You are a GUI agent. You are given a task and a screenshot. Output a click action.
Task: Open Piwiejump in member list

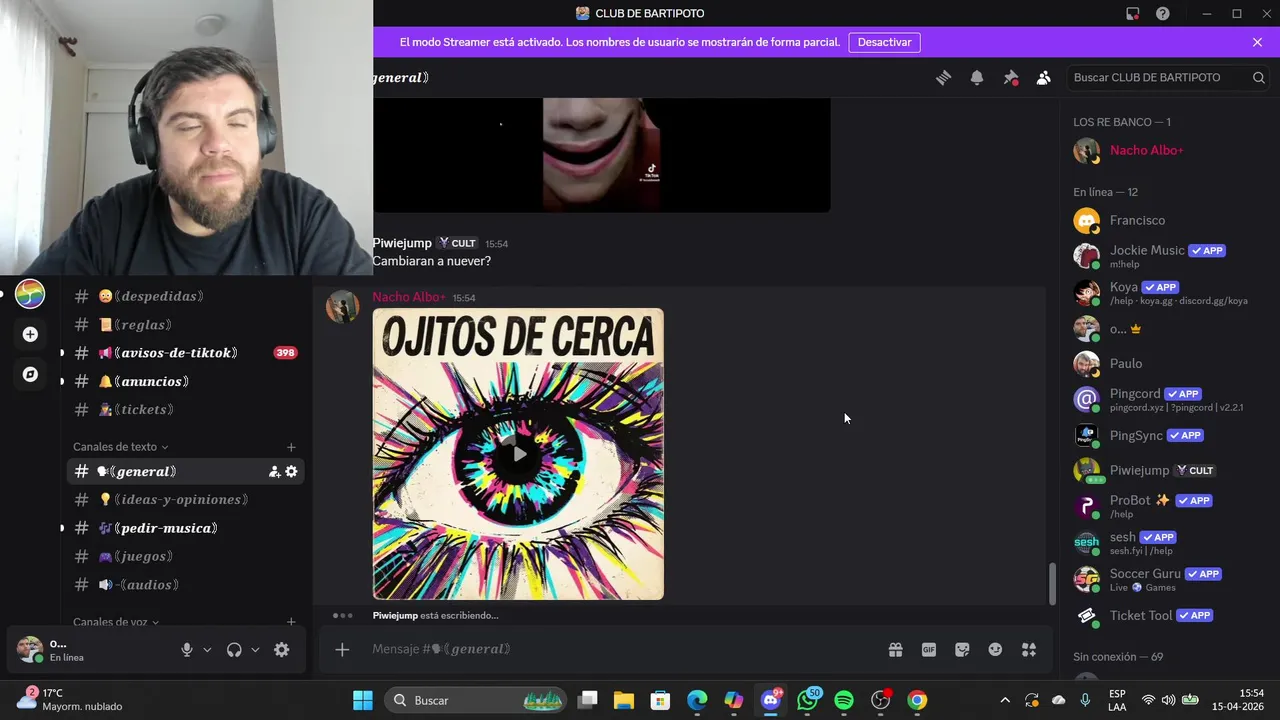coord(1168,471)
